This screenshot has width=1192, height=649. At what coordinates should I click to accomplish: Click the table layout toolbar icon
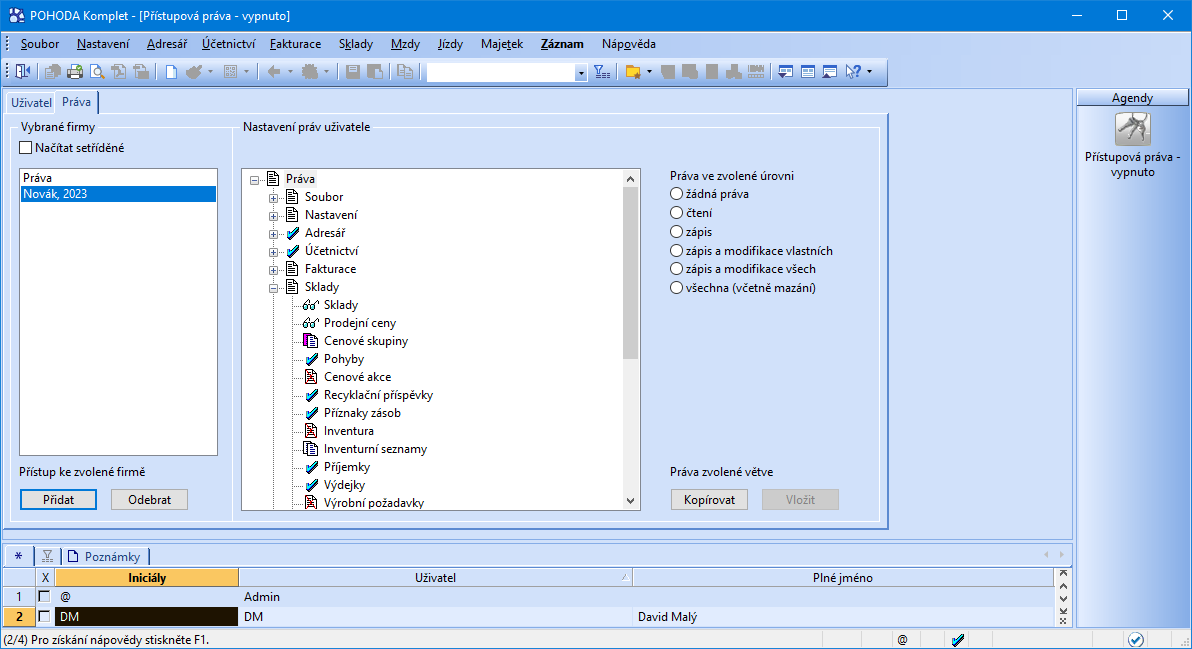pyautogui.click(x=807, y=71)
